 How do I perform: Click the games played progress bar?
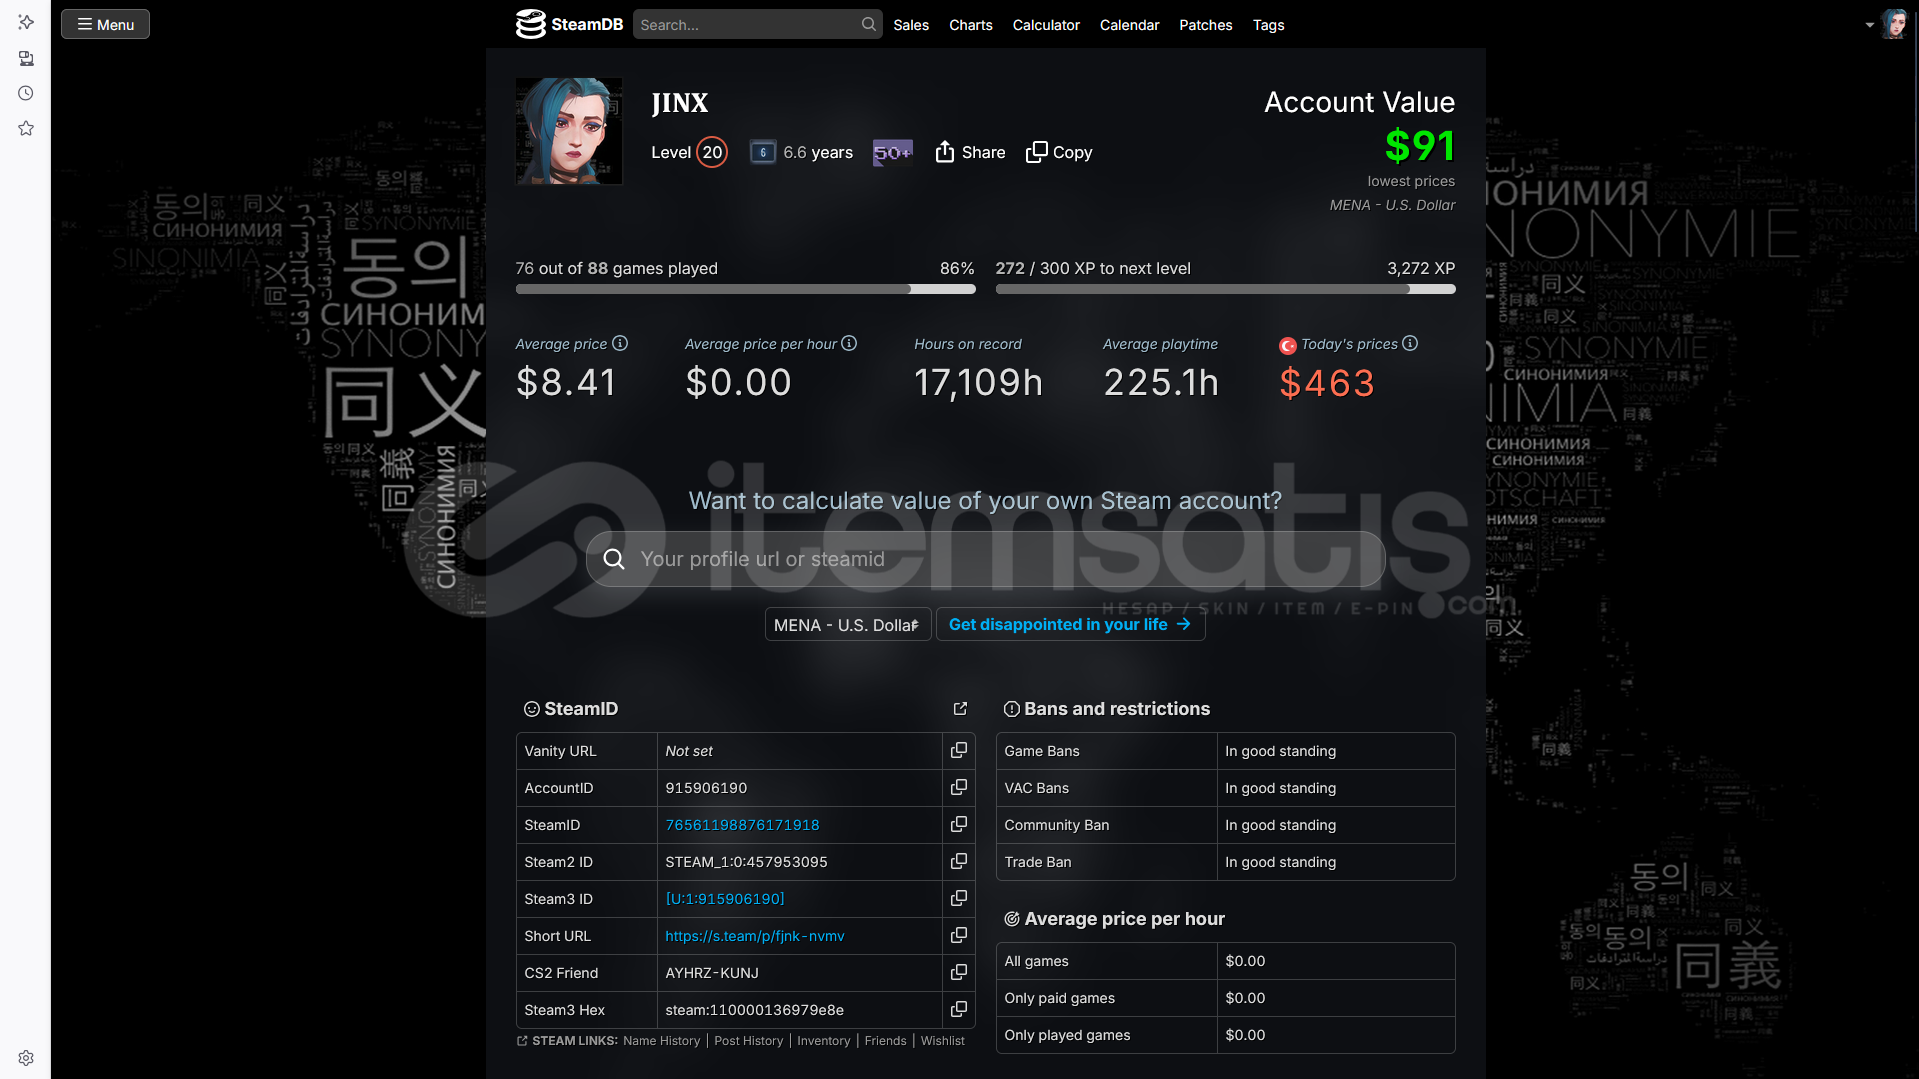[745, 289]
